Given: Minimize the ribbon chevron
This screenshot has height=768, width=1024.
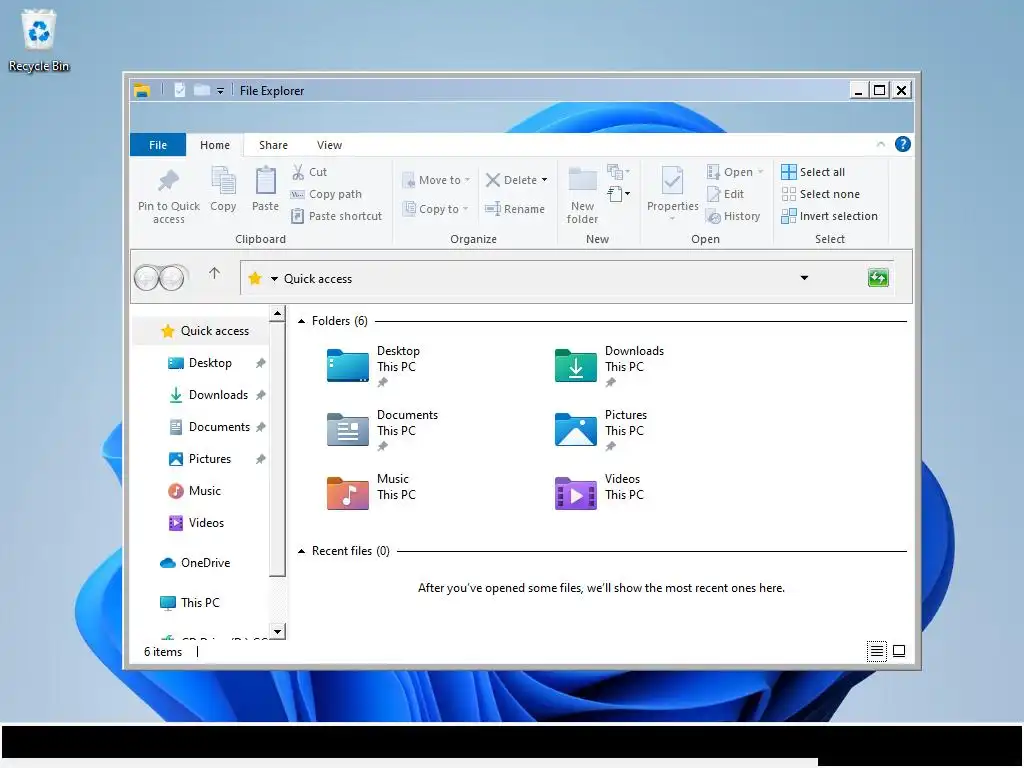Looking at the screenshot, I should 880,144.
